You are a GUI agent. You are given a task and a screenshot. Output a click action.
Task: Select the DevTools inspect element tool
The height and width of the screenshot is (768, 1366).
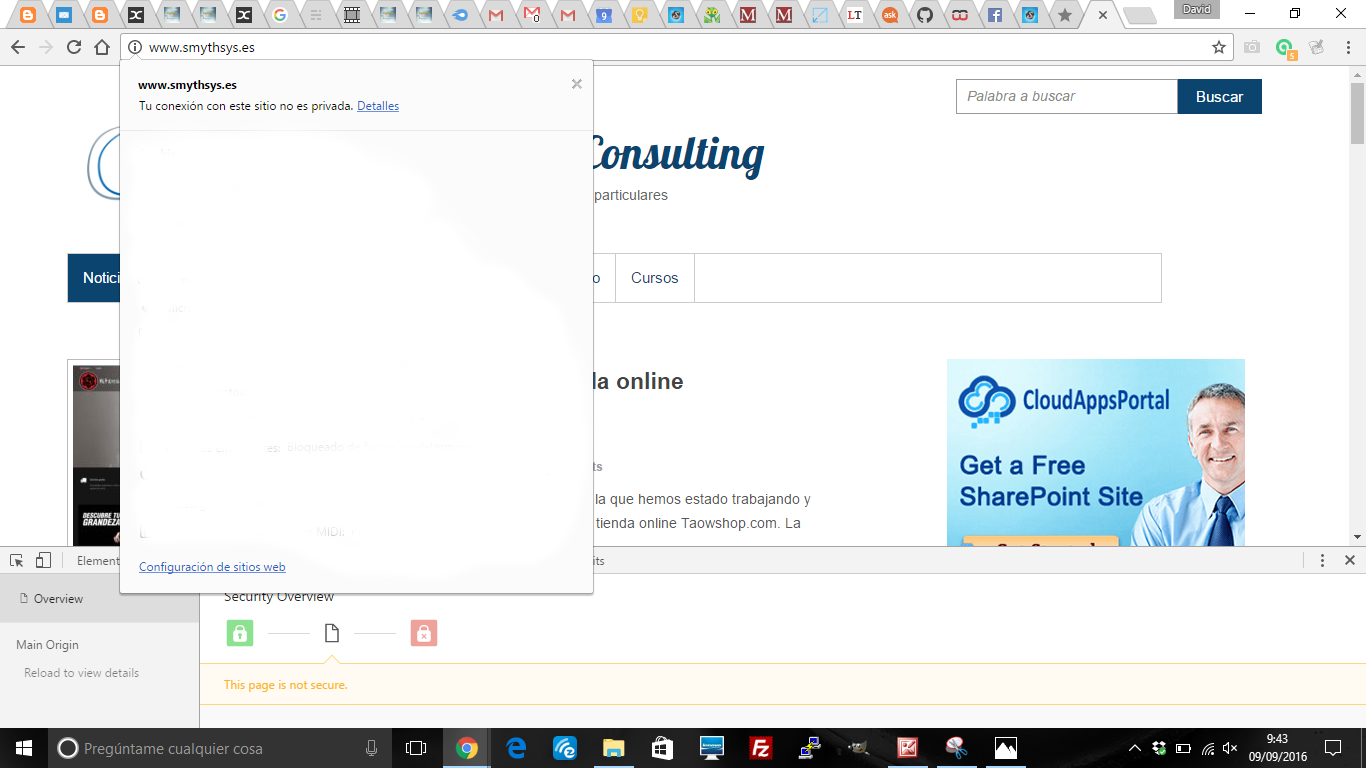(17, 561)
